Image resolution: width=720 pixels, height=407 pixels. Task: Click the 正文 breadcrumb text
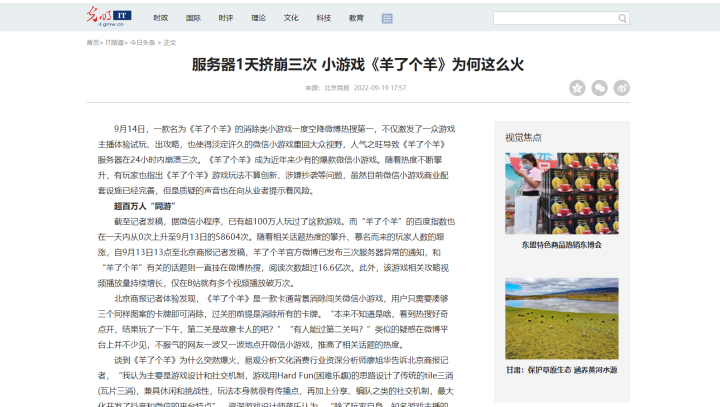(170, 43)
